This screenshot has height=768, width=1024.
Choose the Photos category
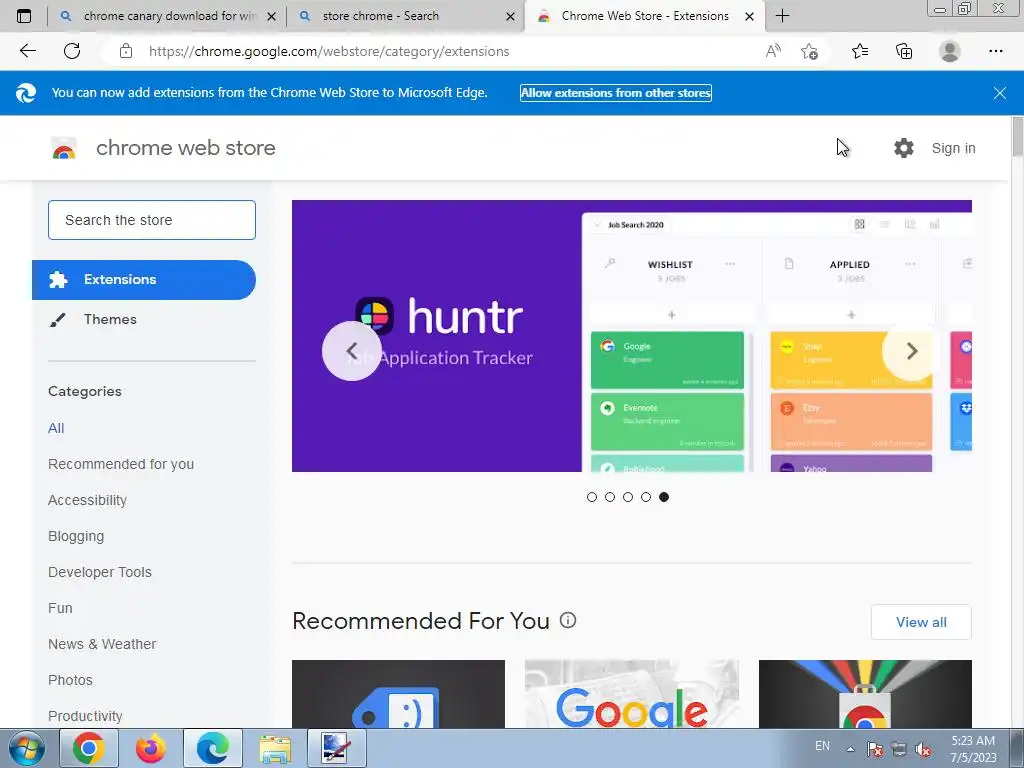click(x=71, y=680)
